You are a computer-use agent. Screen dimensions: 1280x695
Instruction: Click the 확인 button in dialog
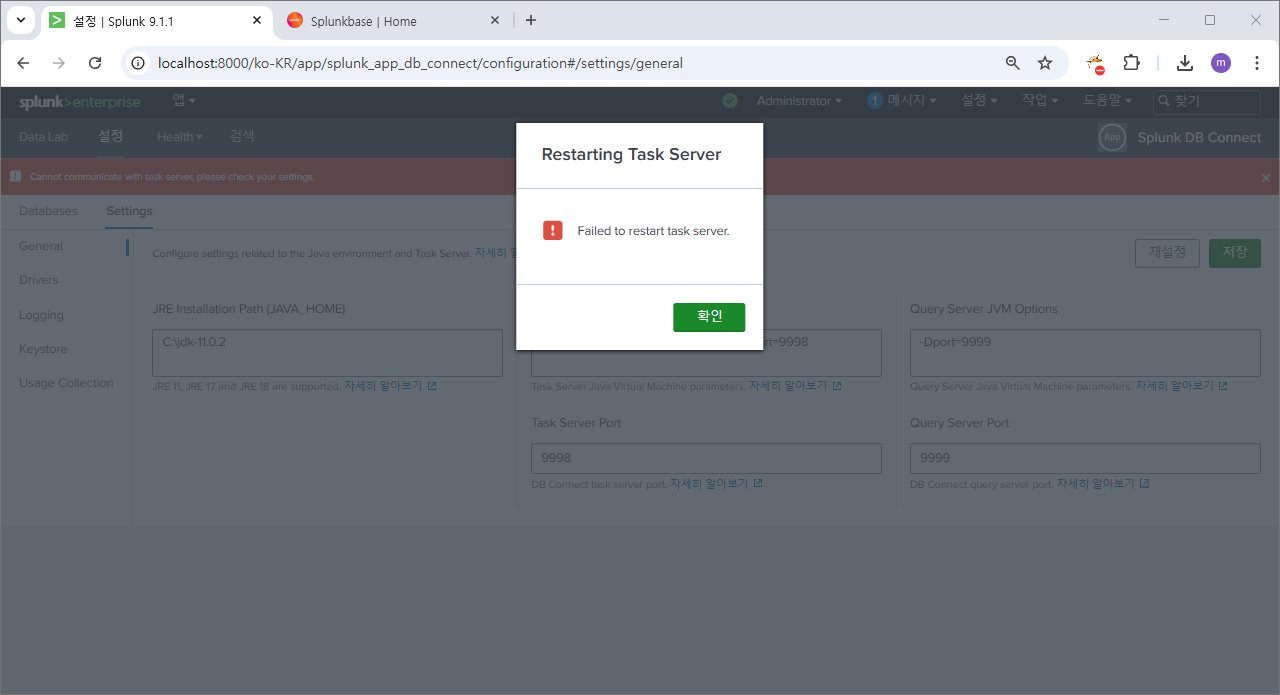[709, 317]
